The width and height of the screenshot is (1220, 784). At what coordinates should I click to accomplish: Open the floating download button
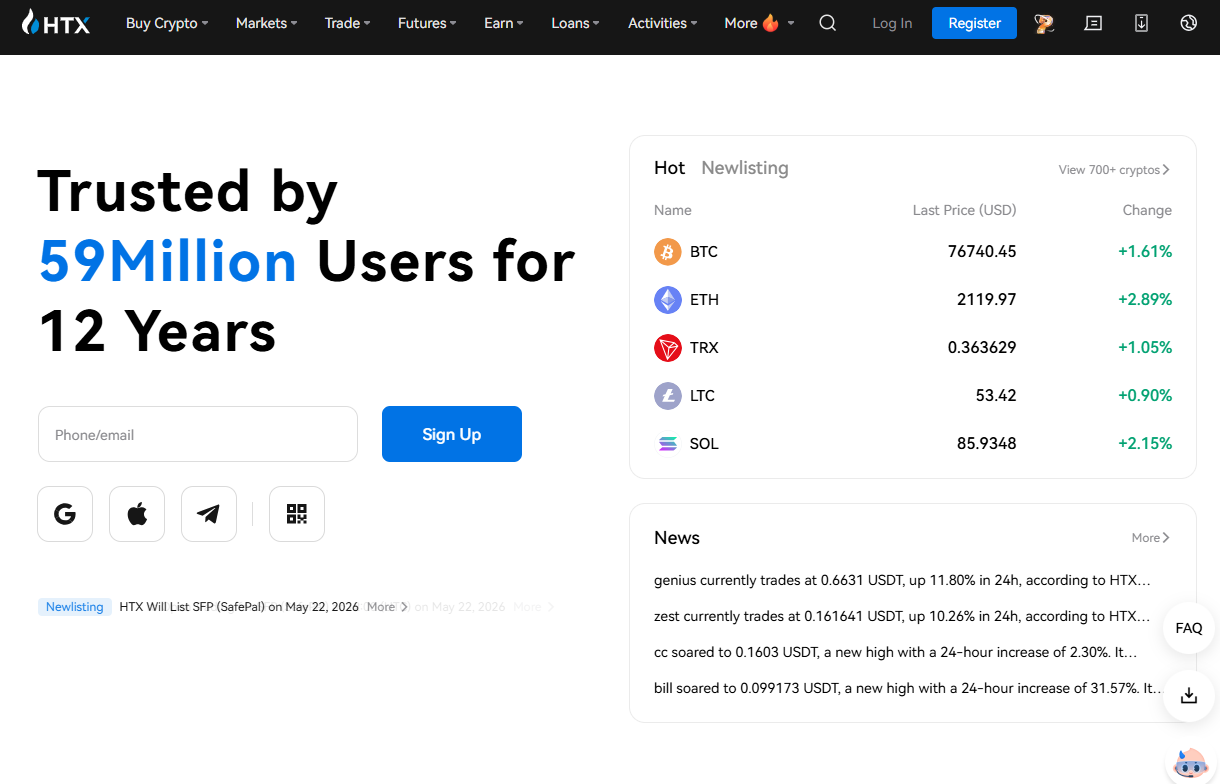(x=1189, y=695)
